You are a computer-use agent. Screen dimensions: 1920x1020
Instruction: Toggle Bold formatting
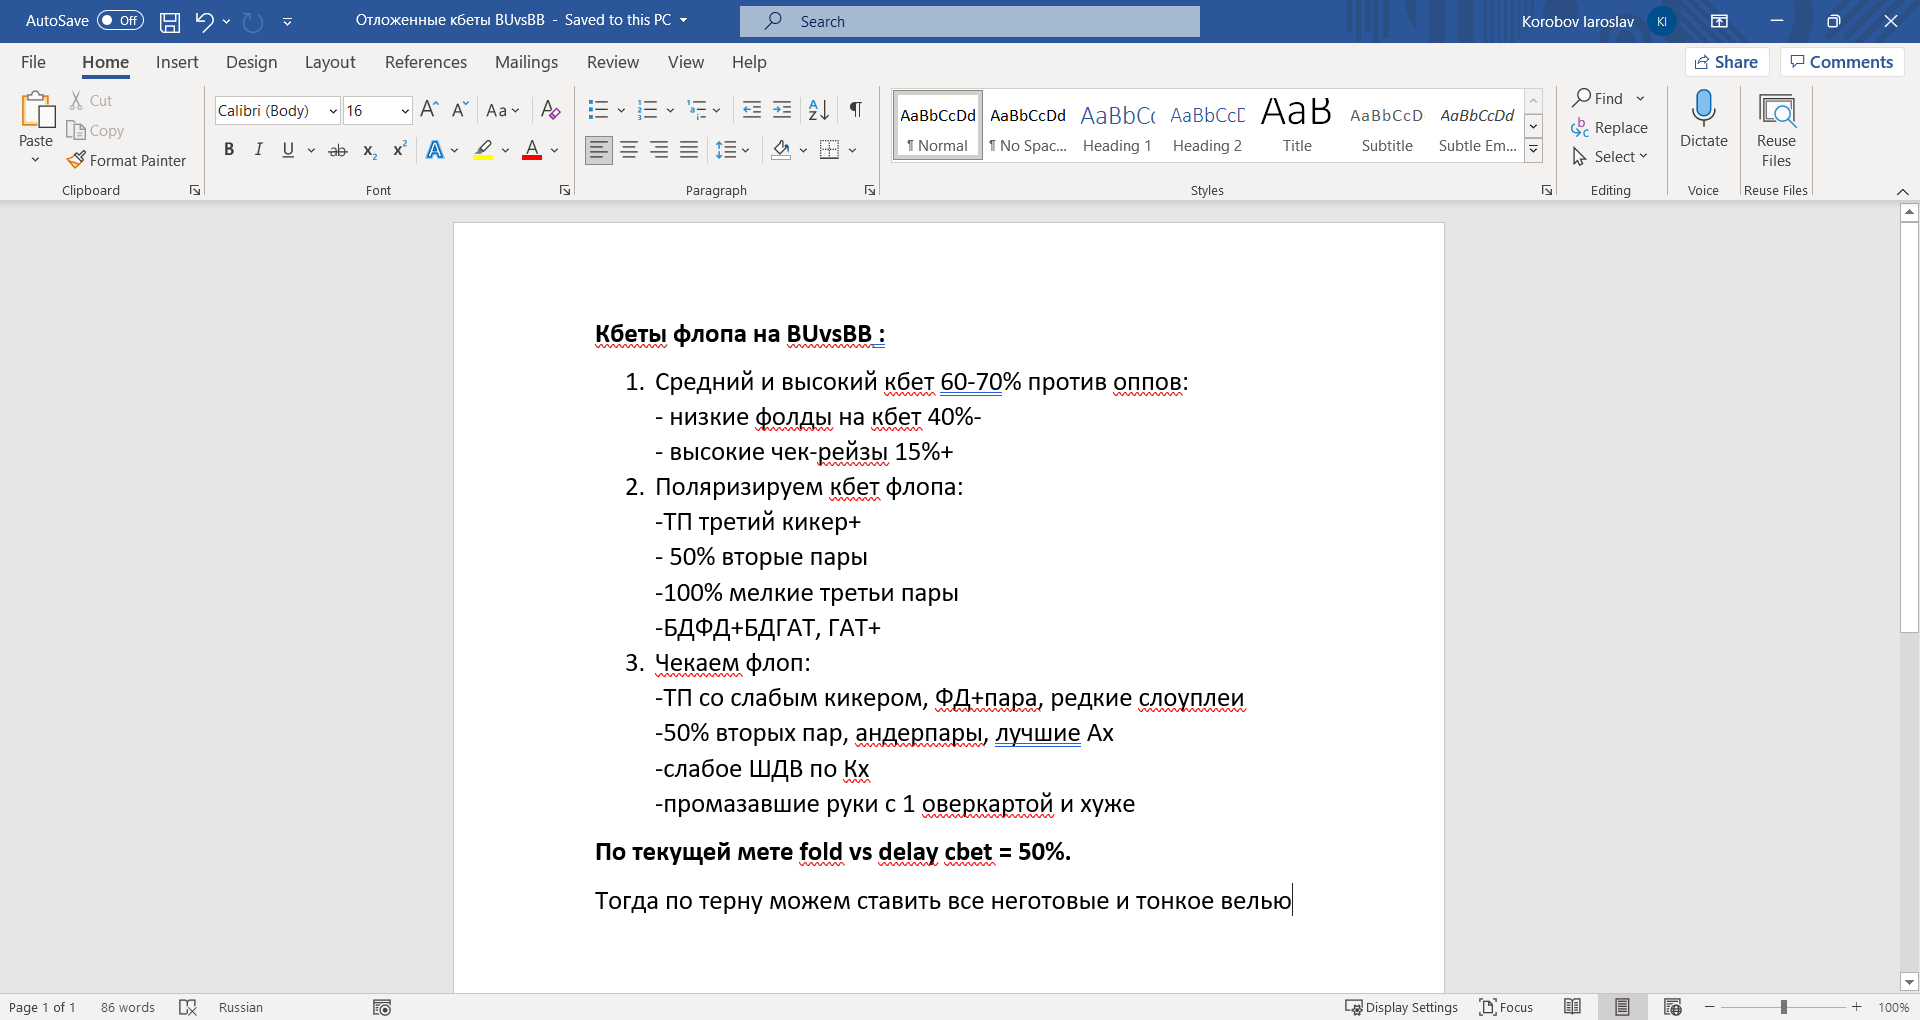coord(229,150)
